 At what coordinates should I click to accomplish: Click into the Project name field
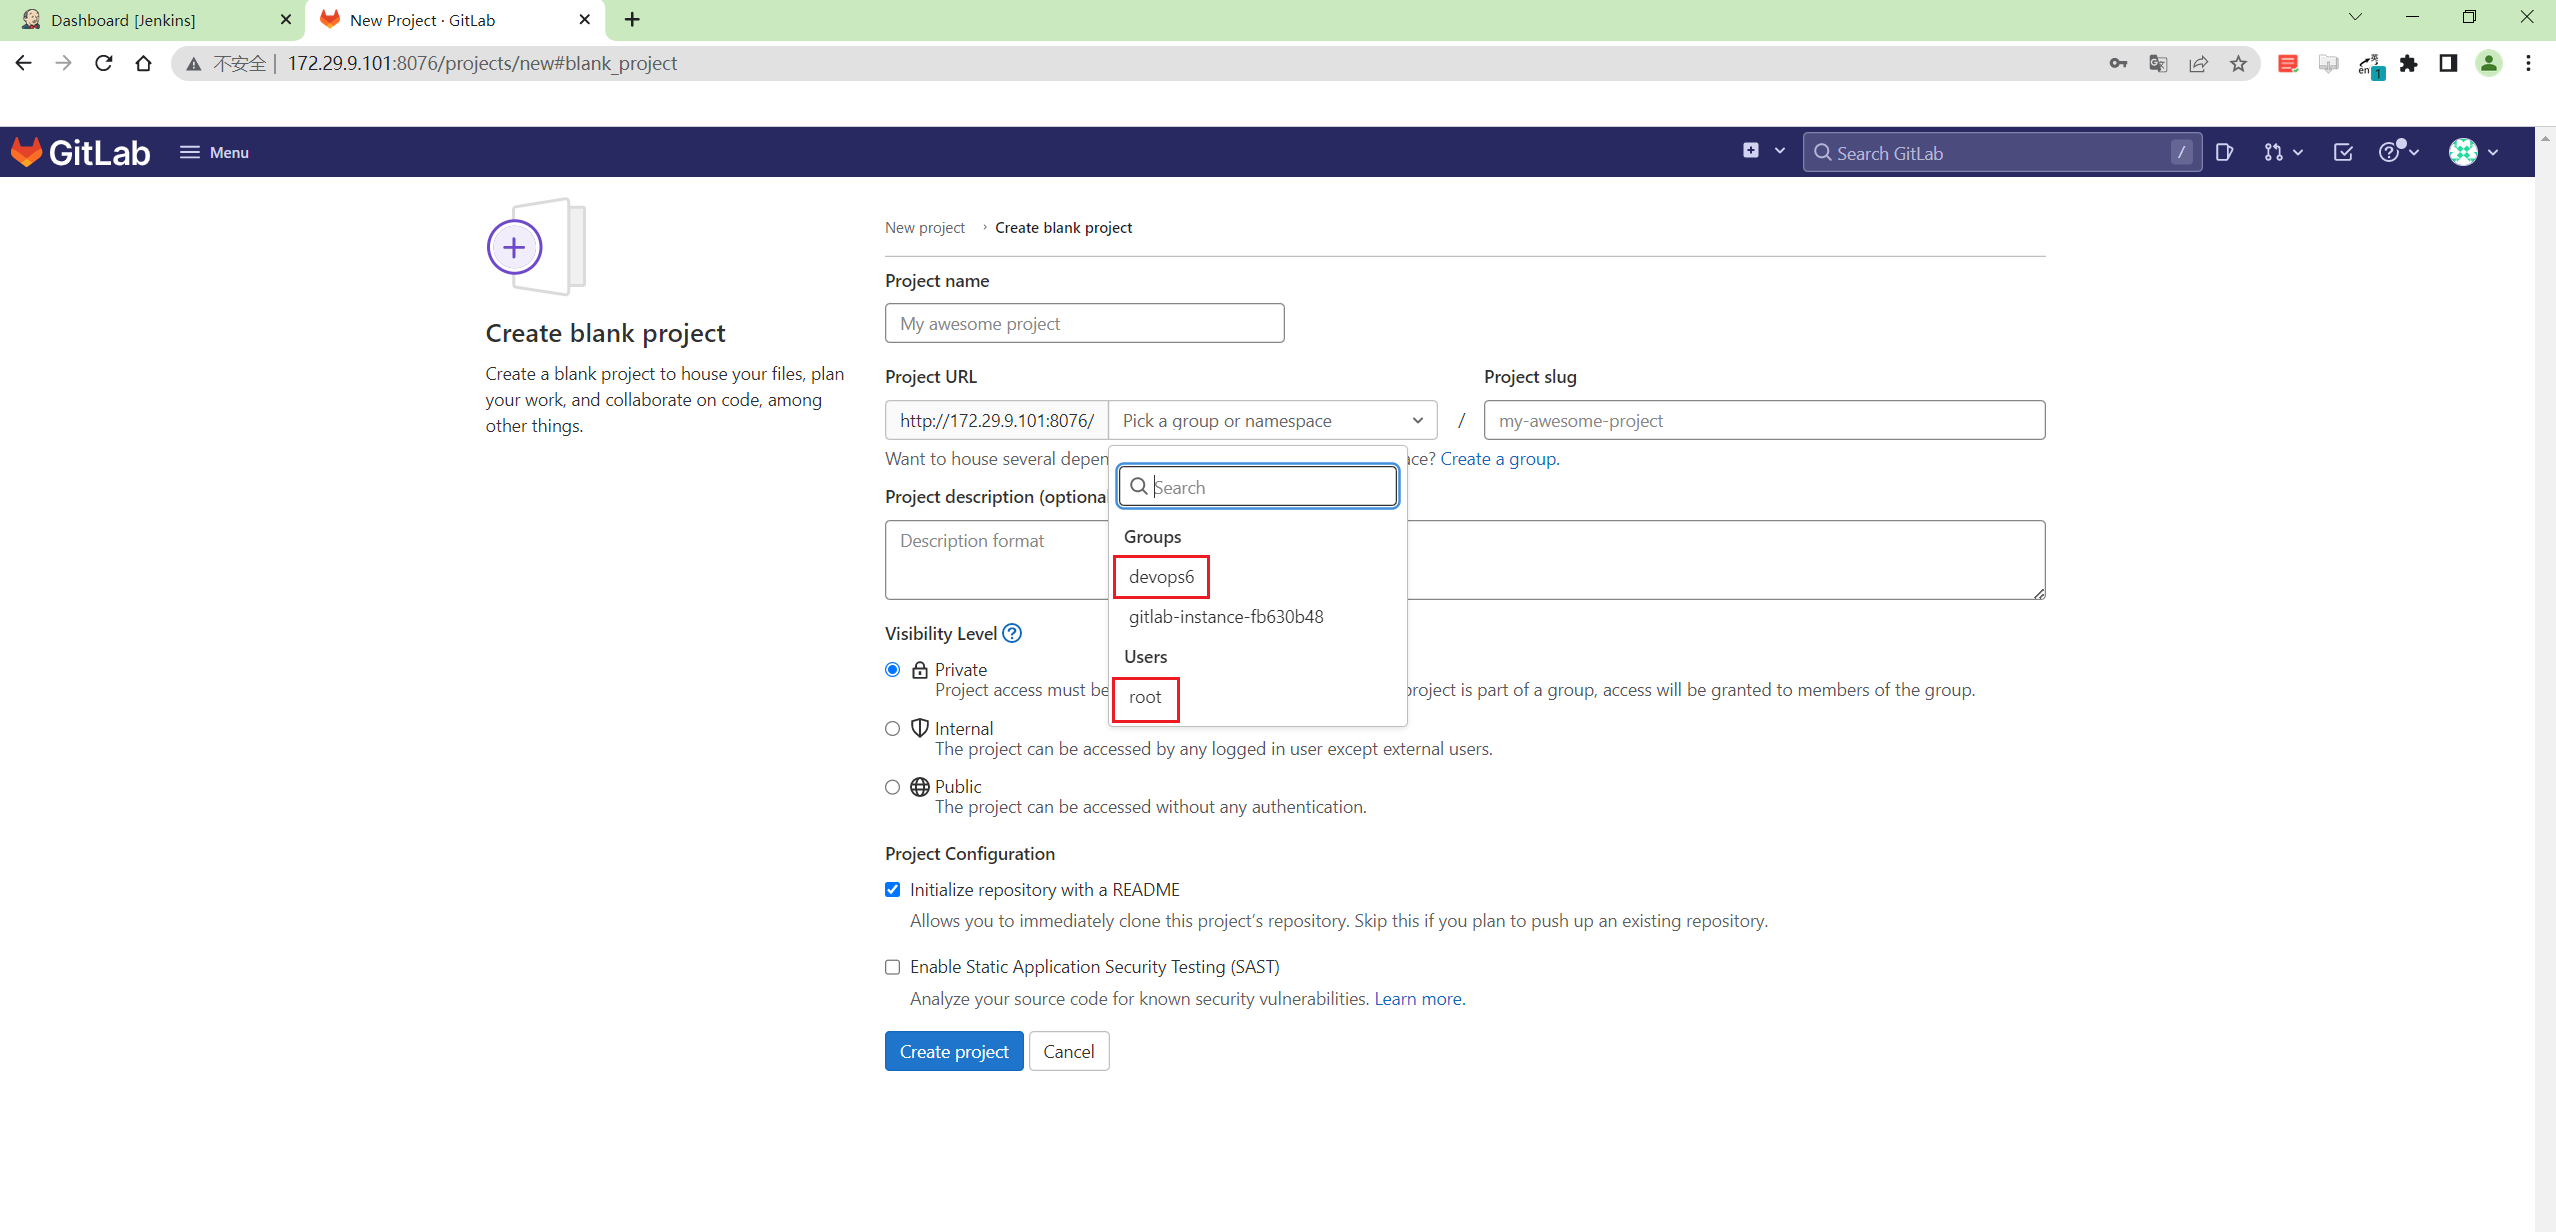tap(1084, 323)
